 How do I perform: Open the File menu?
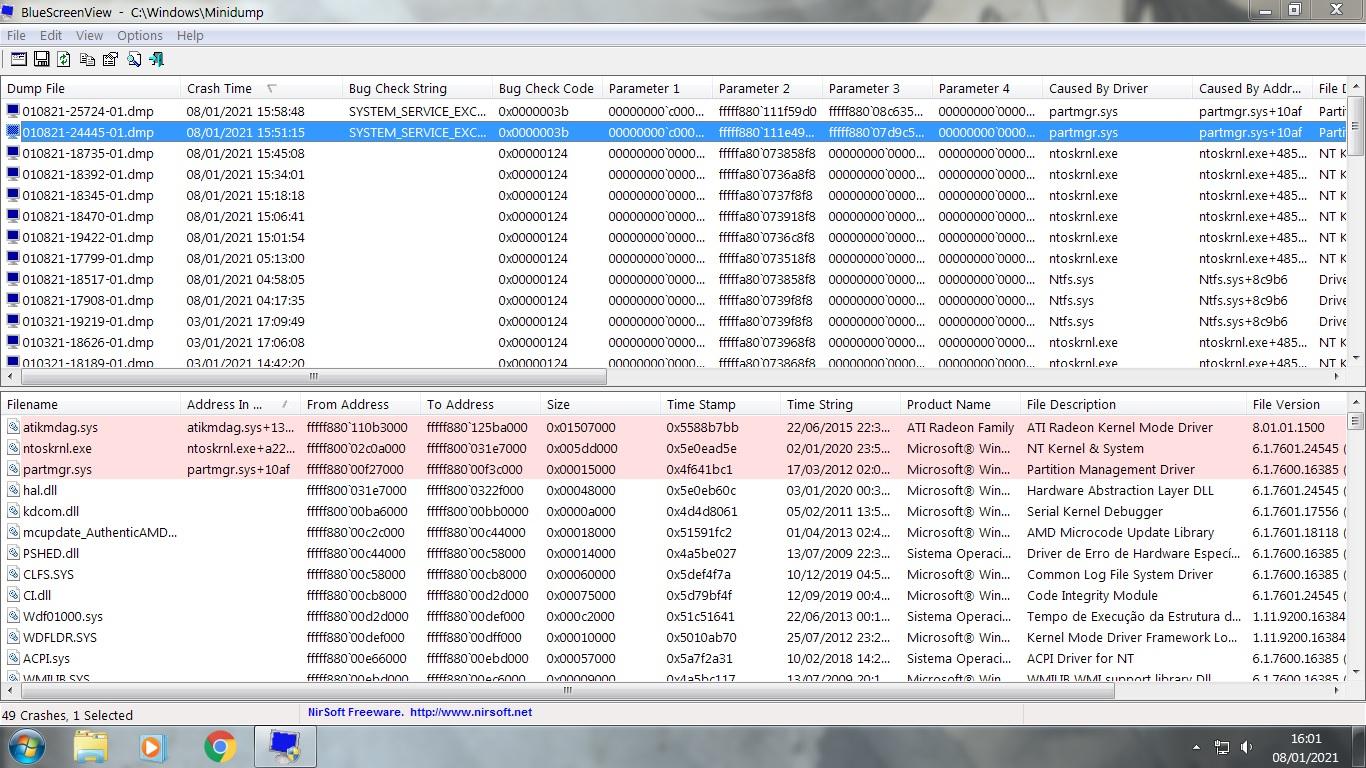[x=16, y=35]
